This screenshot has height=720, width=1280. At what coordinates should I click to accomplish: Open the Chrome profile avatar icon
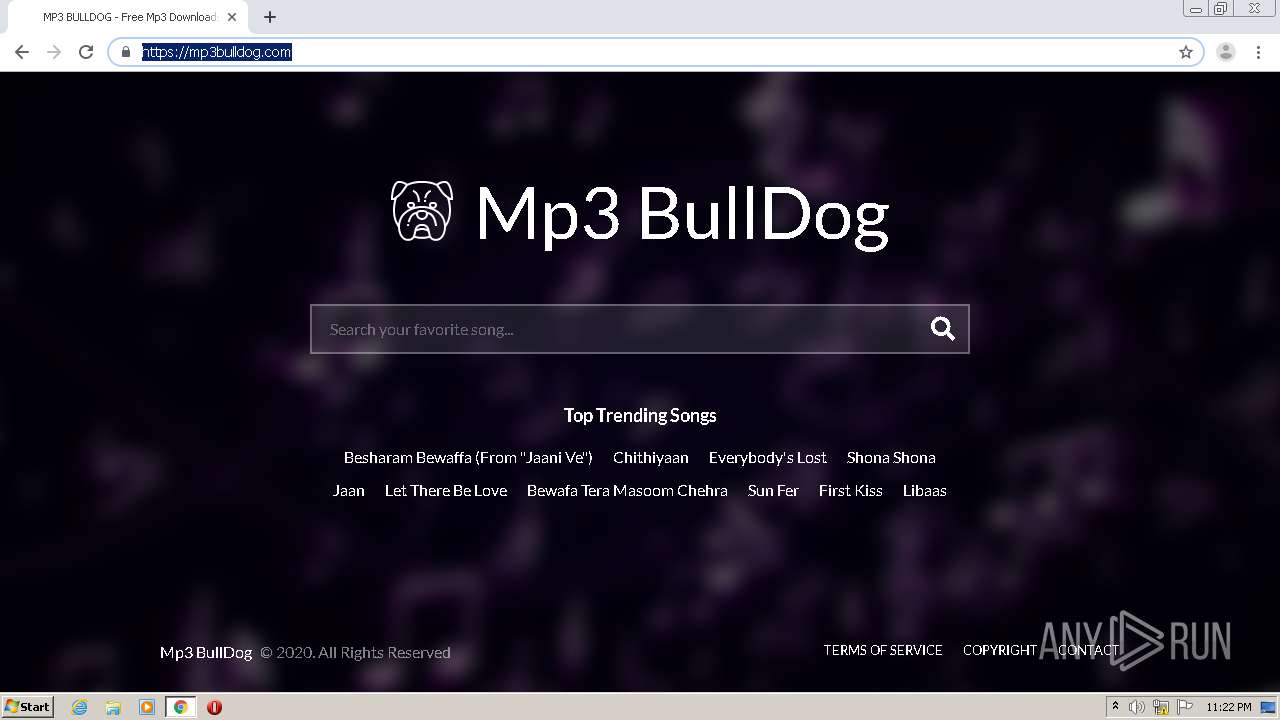(1226, 52)
